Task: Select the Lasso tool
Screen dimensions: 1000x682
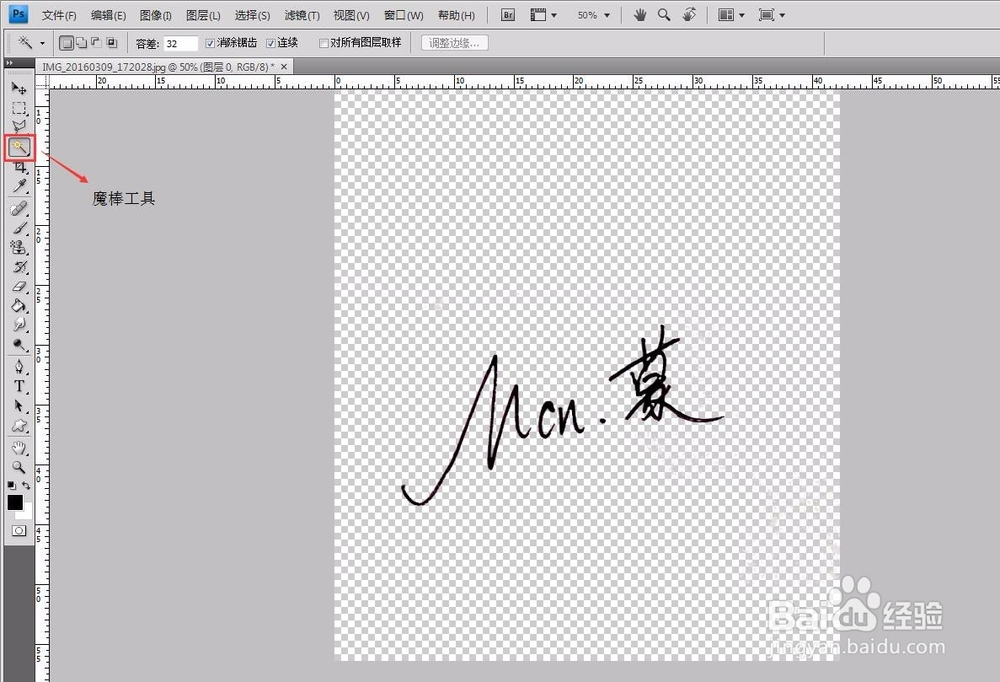Action: click(18, 127)
